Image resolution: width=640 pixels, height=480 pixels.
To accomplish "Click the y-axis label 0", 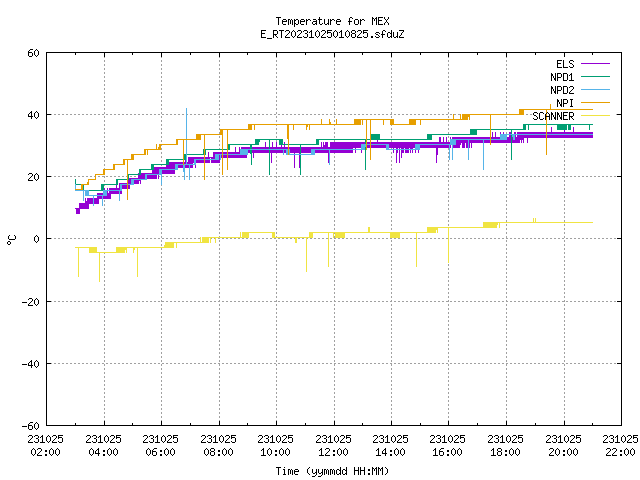I will click(x=36, y=239).
